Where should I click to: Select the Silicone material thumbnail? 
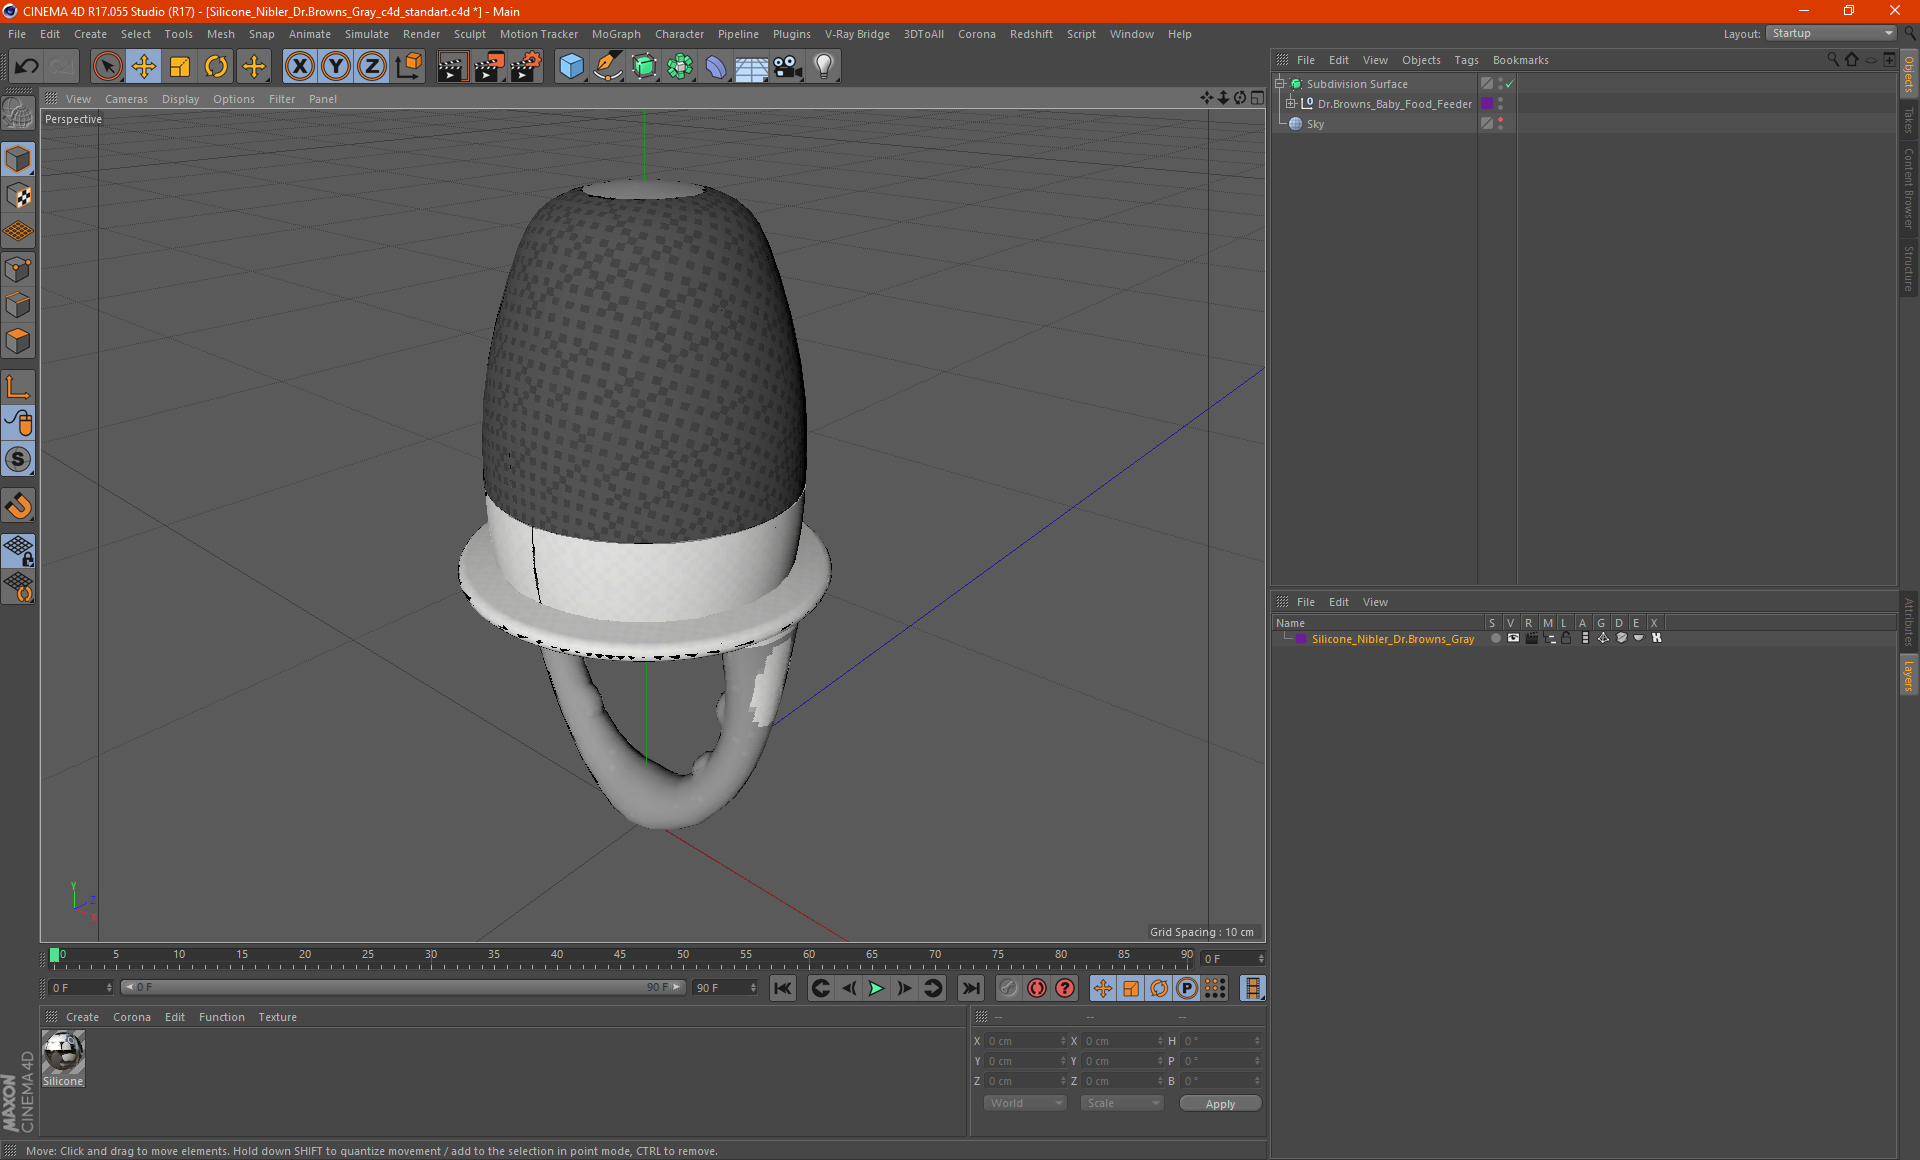point(63,1053)
